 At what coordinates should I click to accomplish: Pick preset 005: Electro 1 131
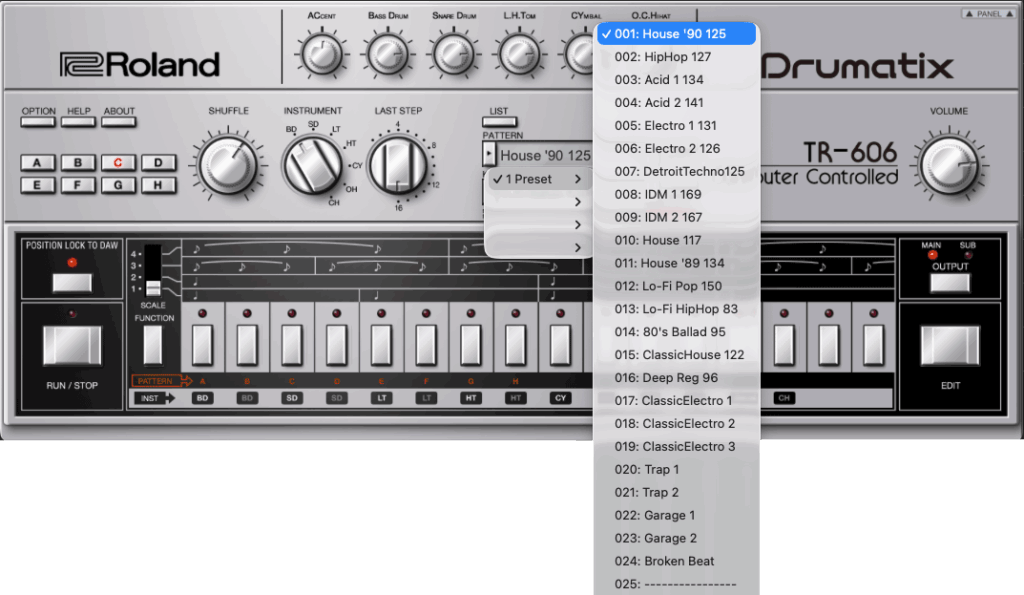[677, 125]
